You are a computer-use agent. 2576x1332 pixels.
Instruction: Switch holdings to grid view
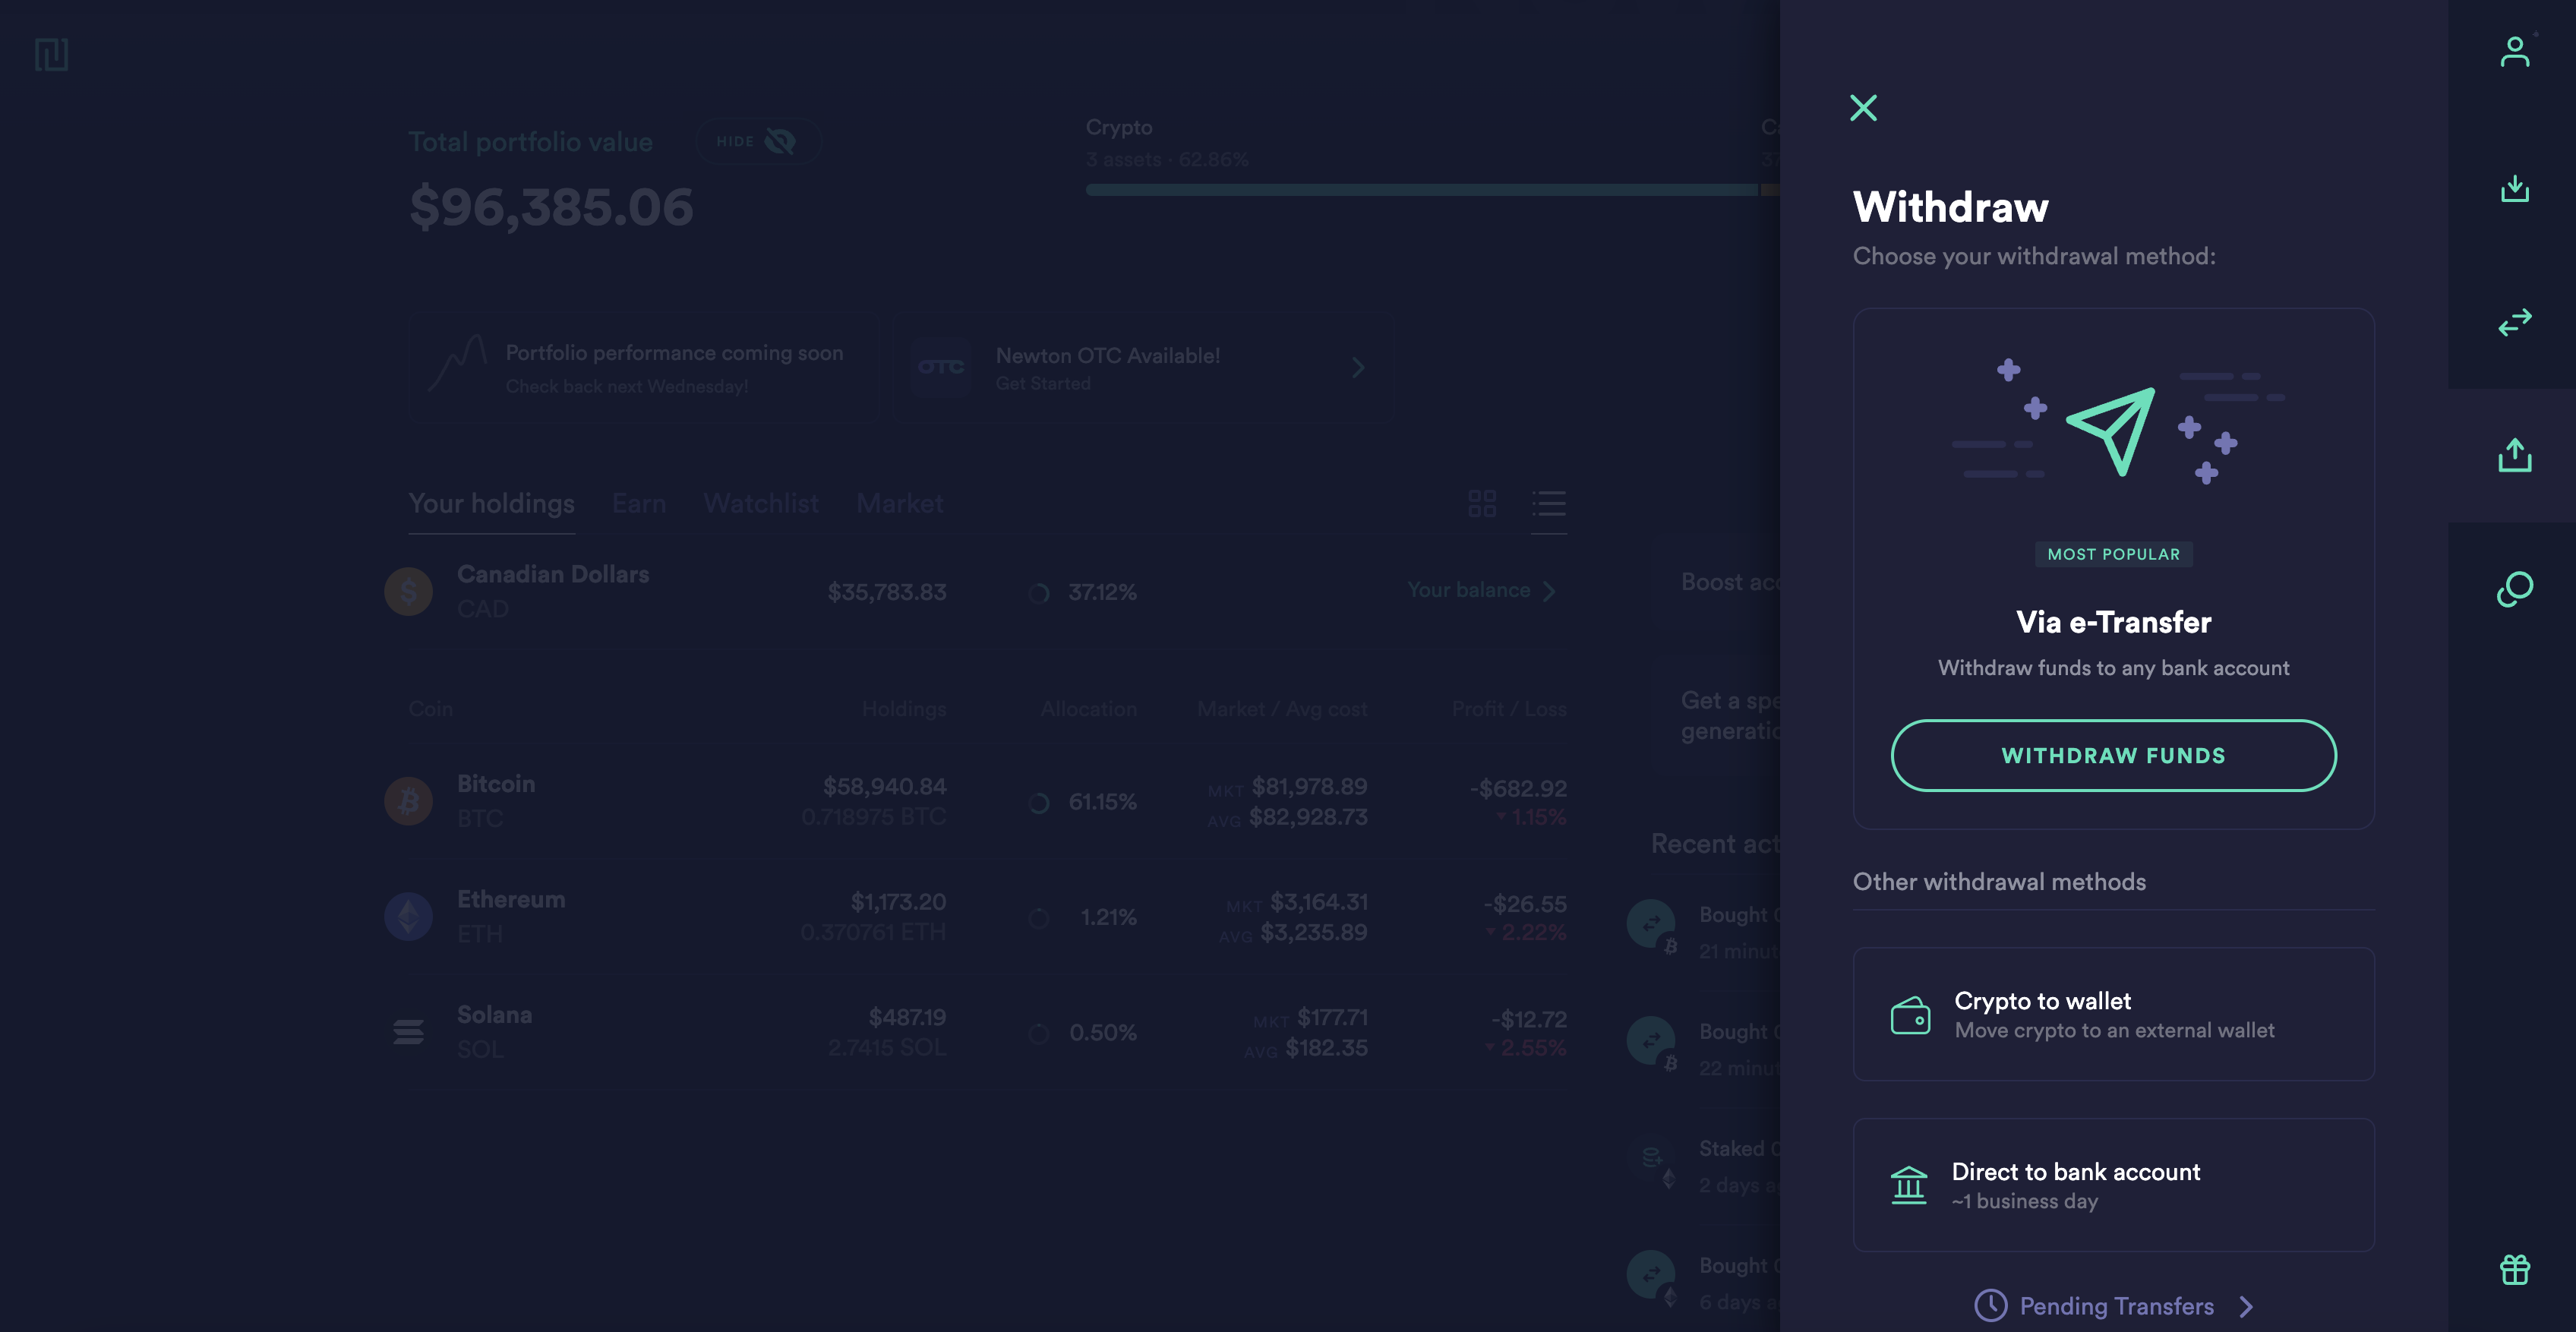pyautogui.click(x=1482, y=504)
